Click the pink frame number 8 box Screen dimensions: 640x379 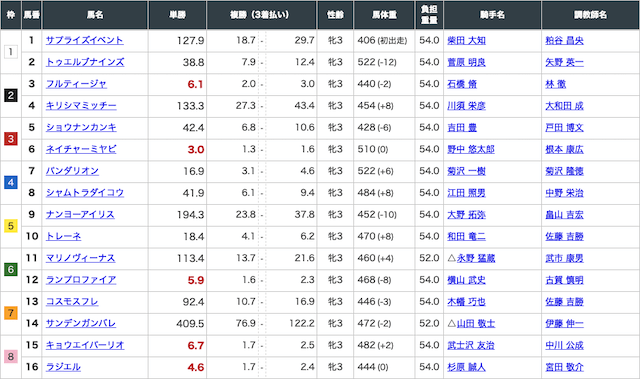[x=11, y=357]
